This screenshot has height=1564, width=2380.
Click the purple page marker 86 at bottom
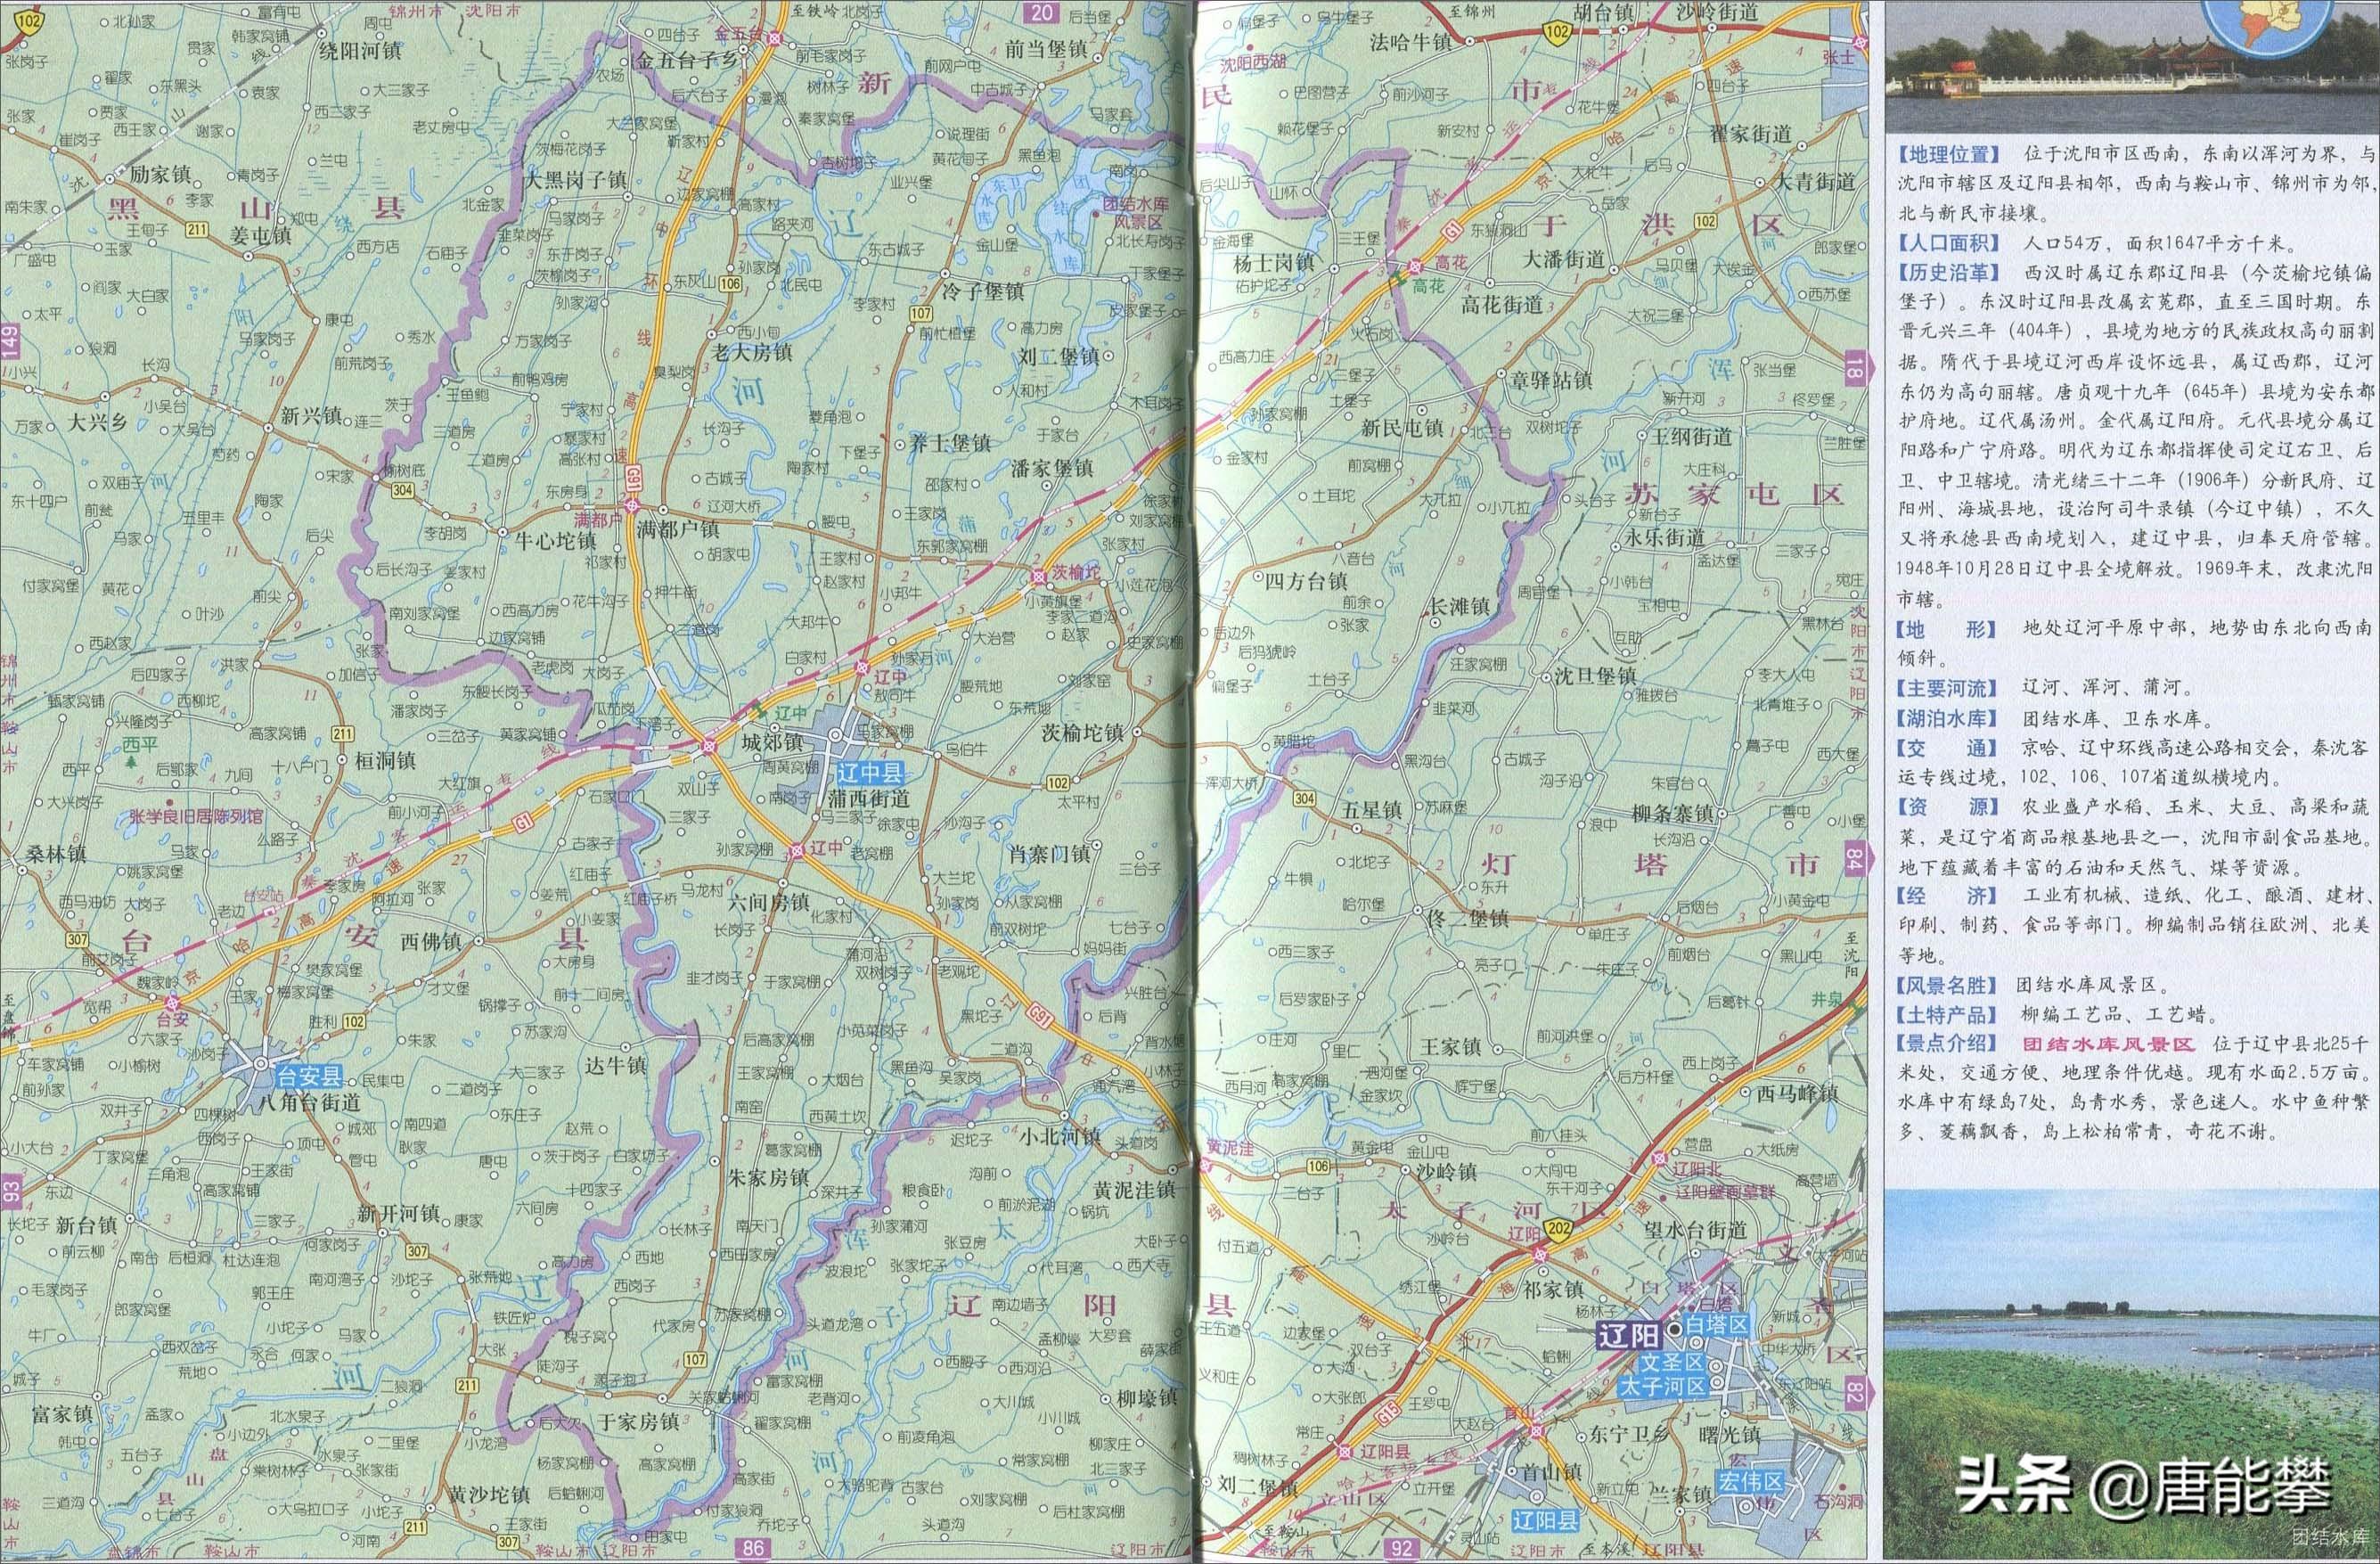pyautogui.click(x=753, y=1549)
